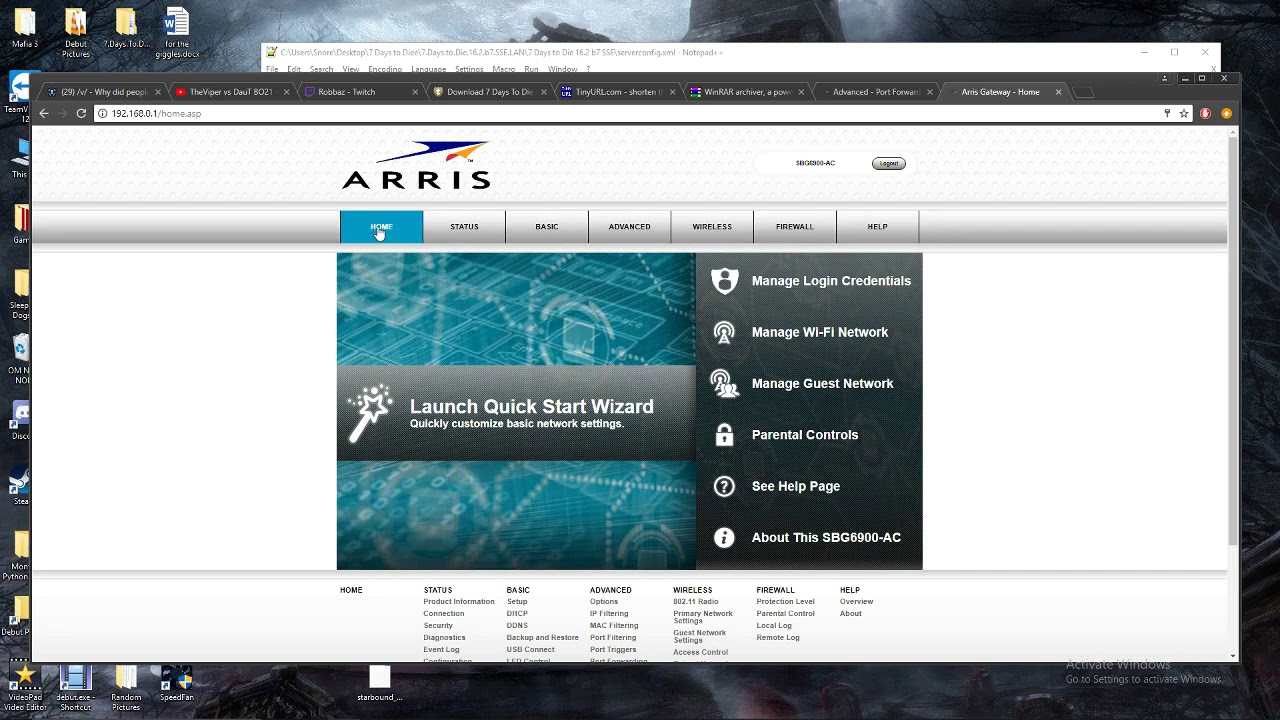This screenshot has height=720, width=1280.
Task: Click Product Information footer link
Action: pyautogui.click(x=459, y=602)
